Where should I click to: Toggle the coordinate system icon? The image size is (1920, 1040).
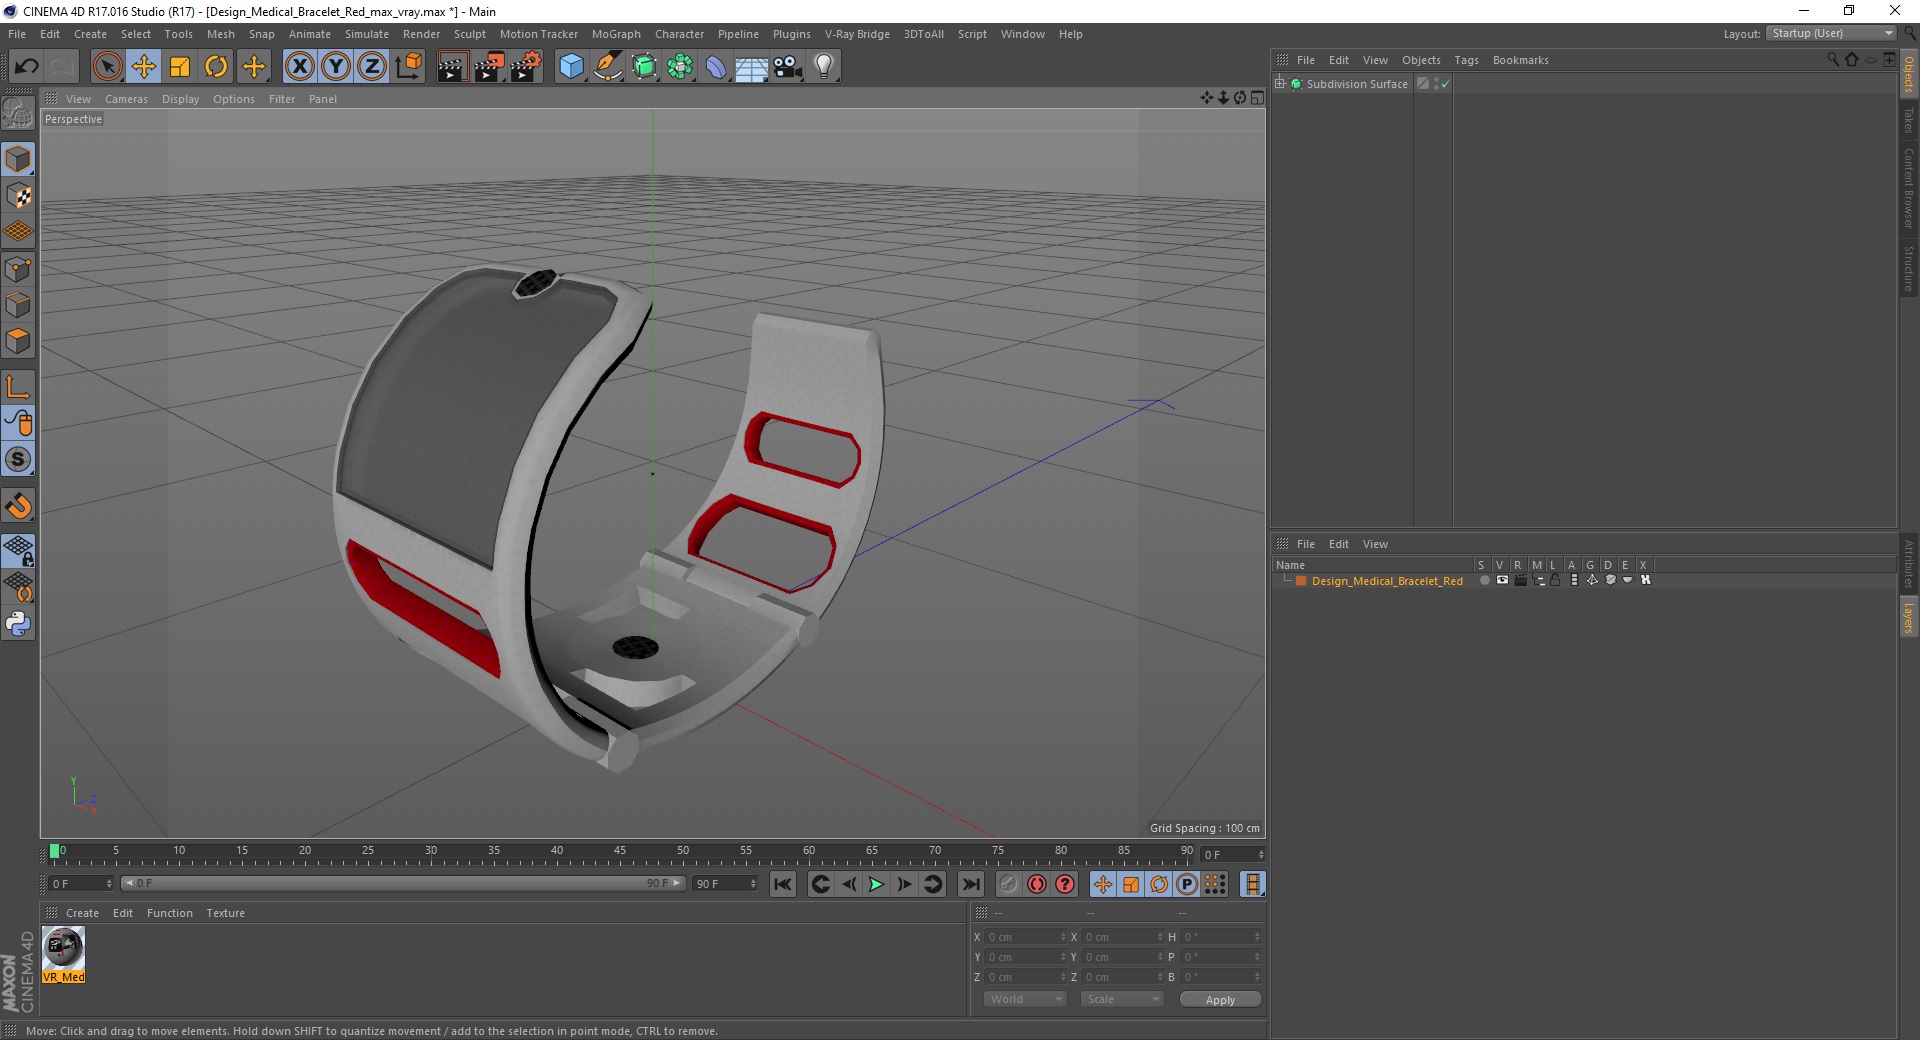pos(408,67)
